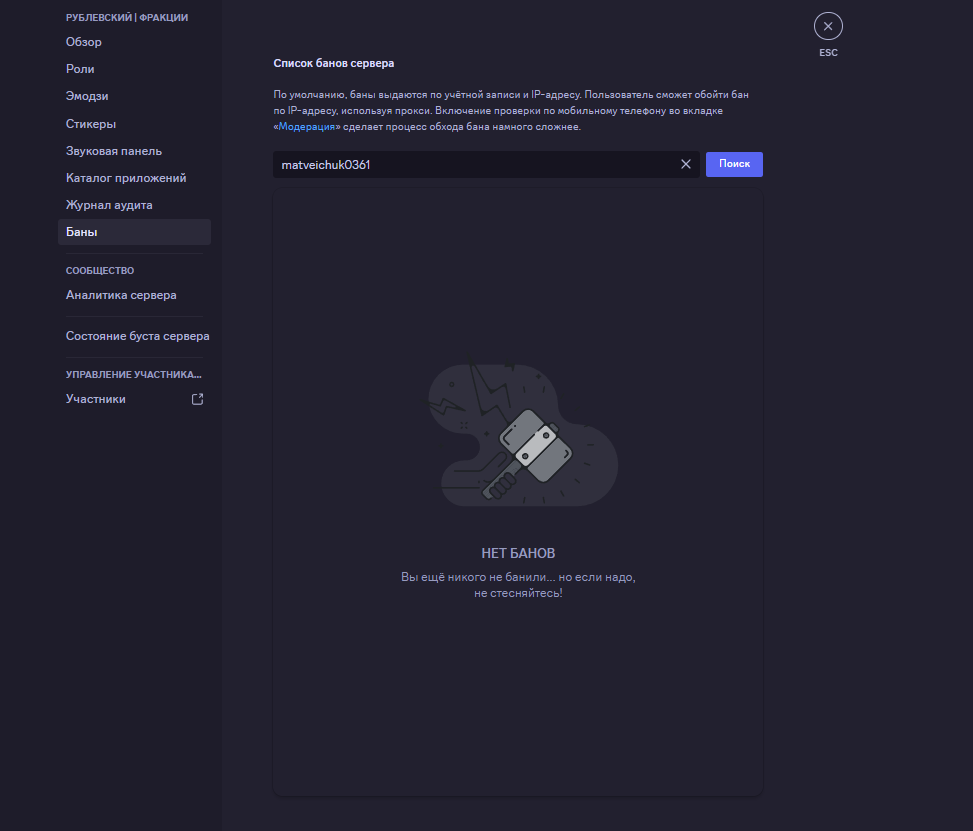The width and height of the screenshot is (973, 831).
Task: Open external link icon next to Участники
Action: tap(197, 399)
